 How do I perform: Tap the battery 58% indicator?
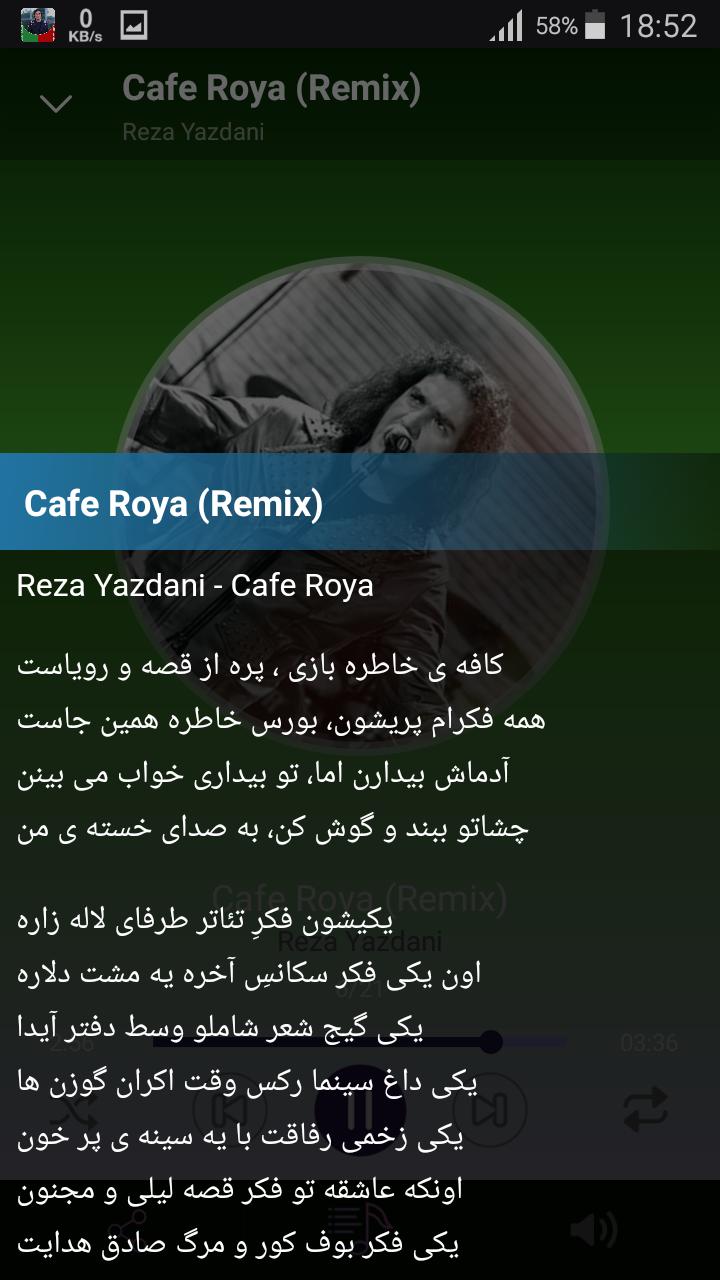click(x=571, y=26)
